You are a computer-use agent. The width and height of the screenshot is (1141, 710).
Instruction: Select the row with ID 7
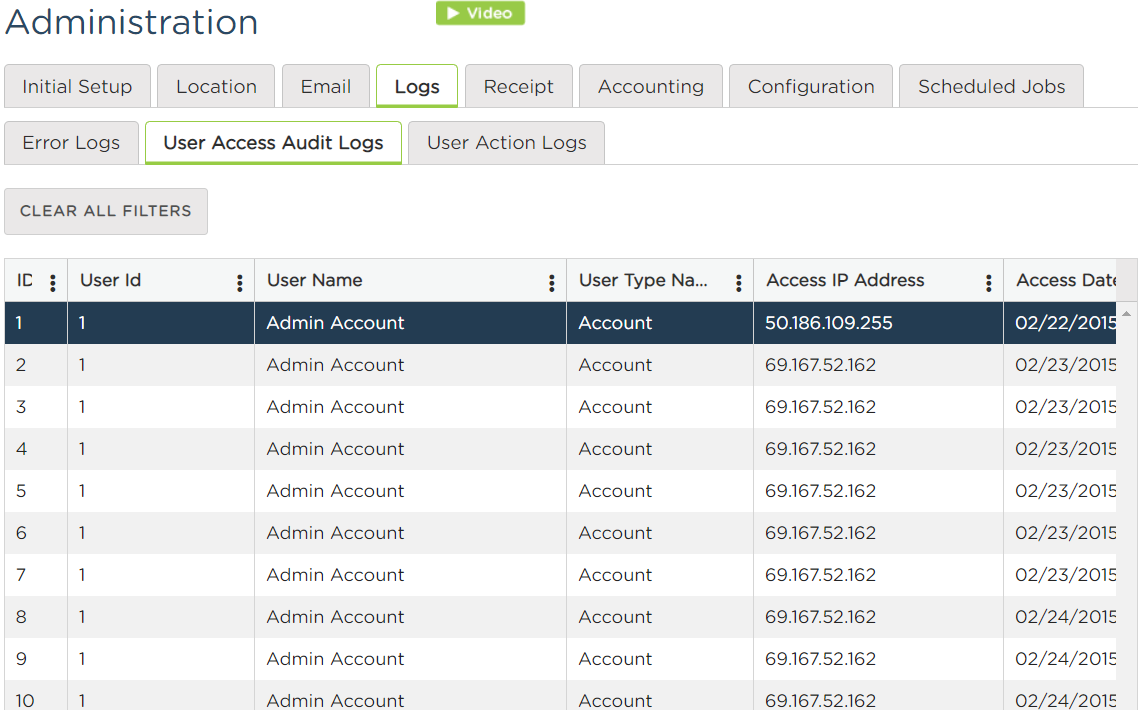560,575
